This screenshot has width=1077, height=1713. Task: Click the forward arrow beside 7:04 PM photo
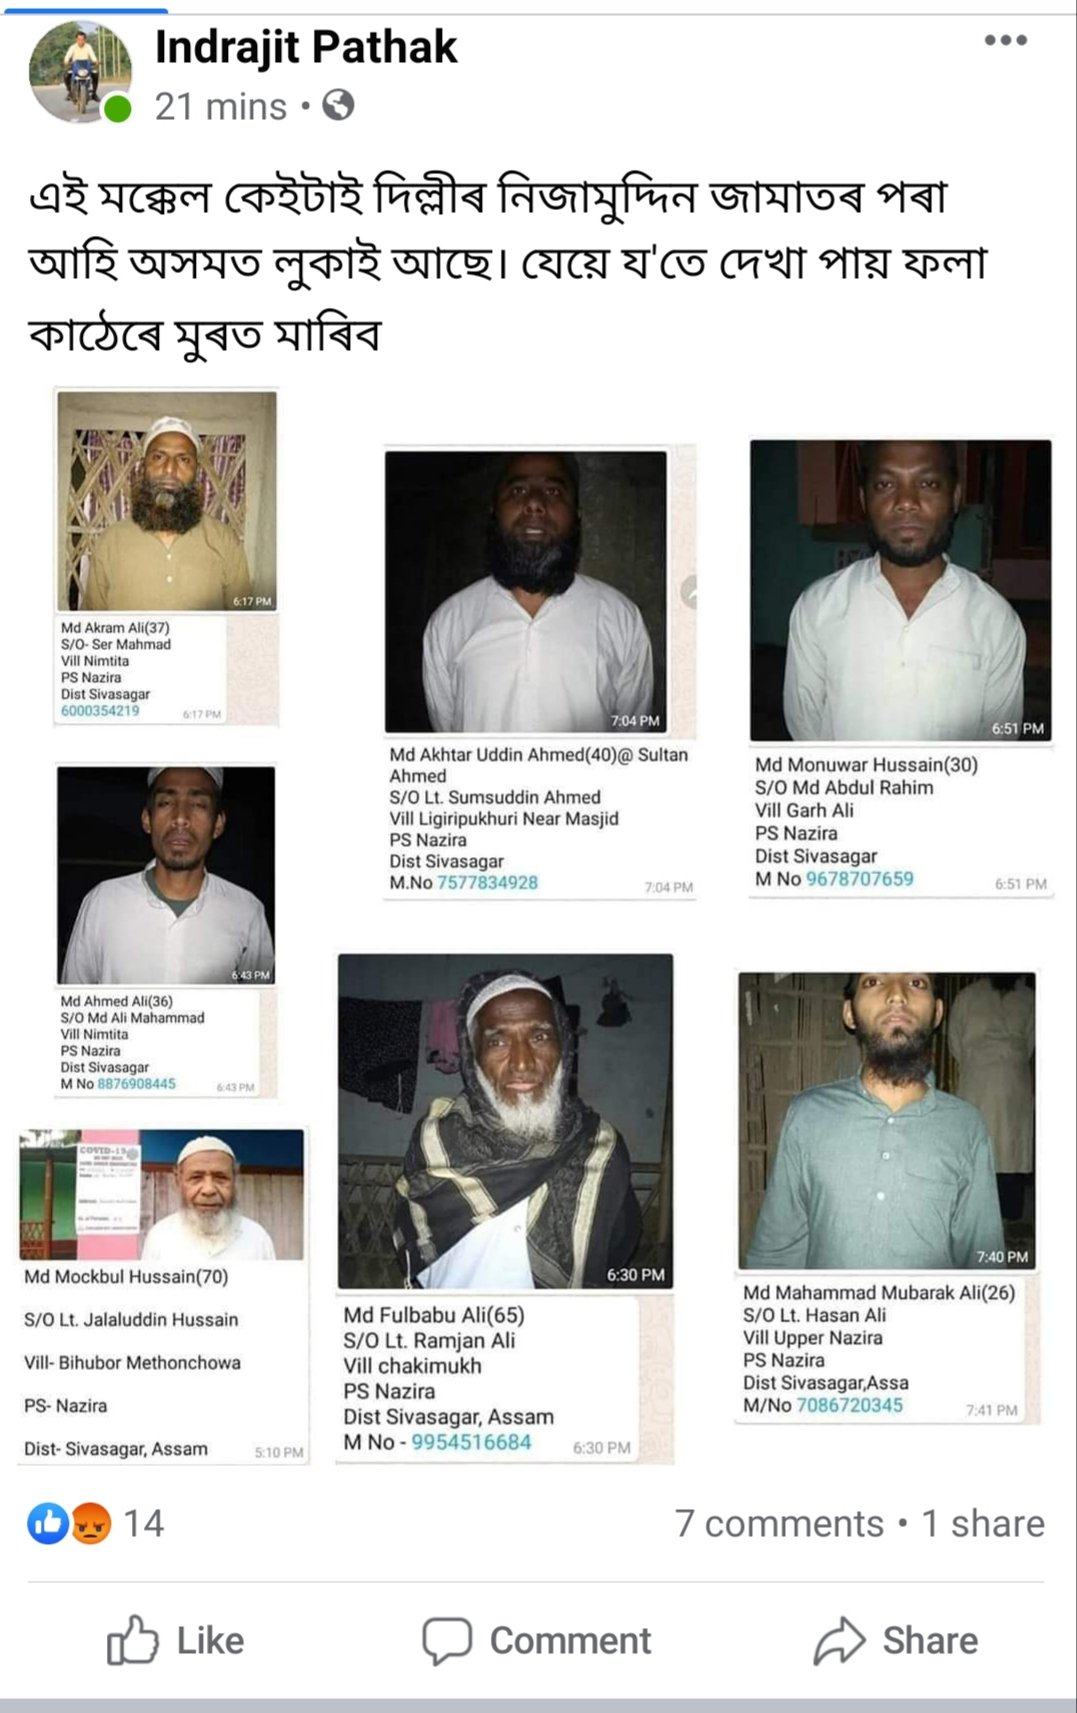(x=689, y=592)
